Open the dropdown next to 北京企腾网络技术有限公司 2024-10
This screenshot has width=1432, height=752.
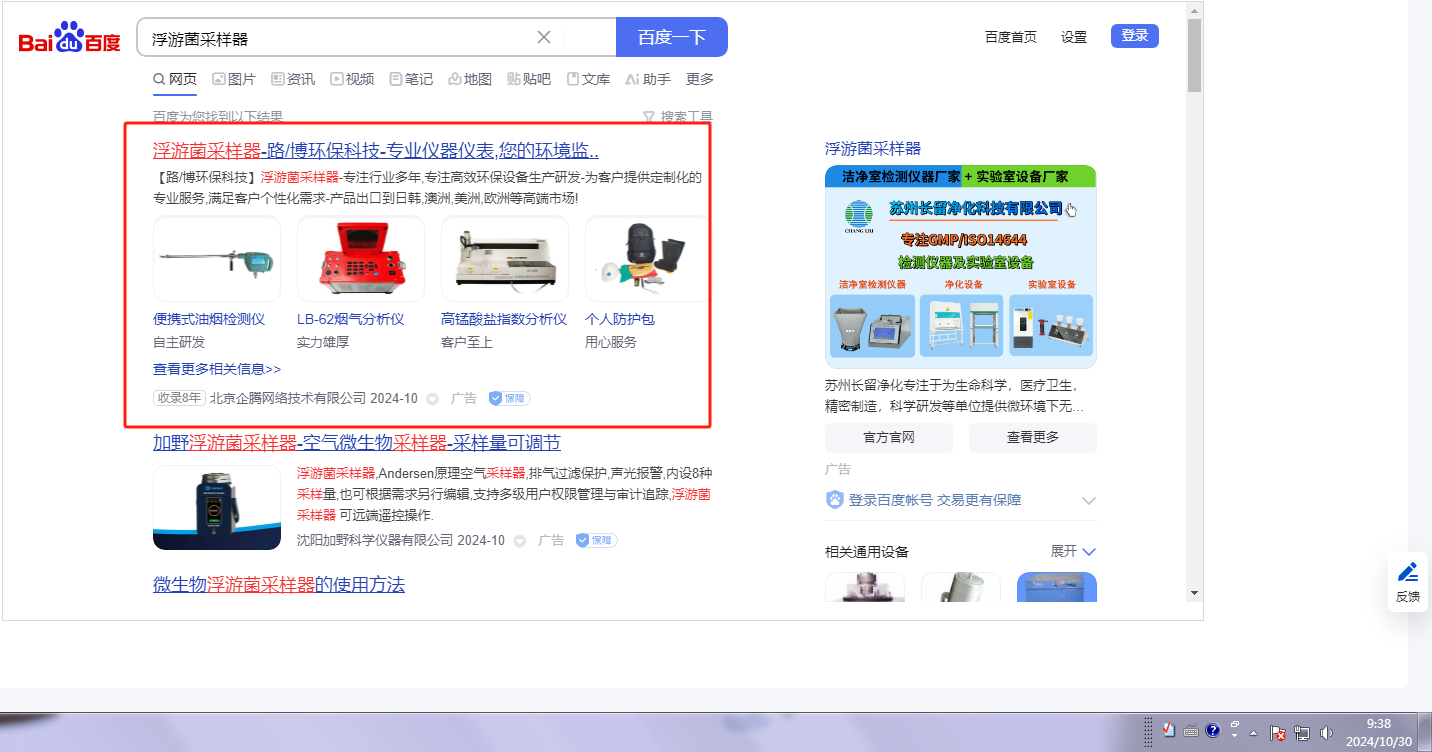pos(433,398)
